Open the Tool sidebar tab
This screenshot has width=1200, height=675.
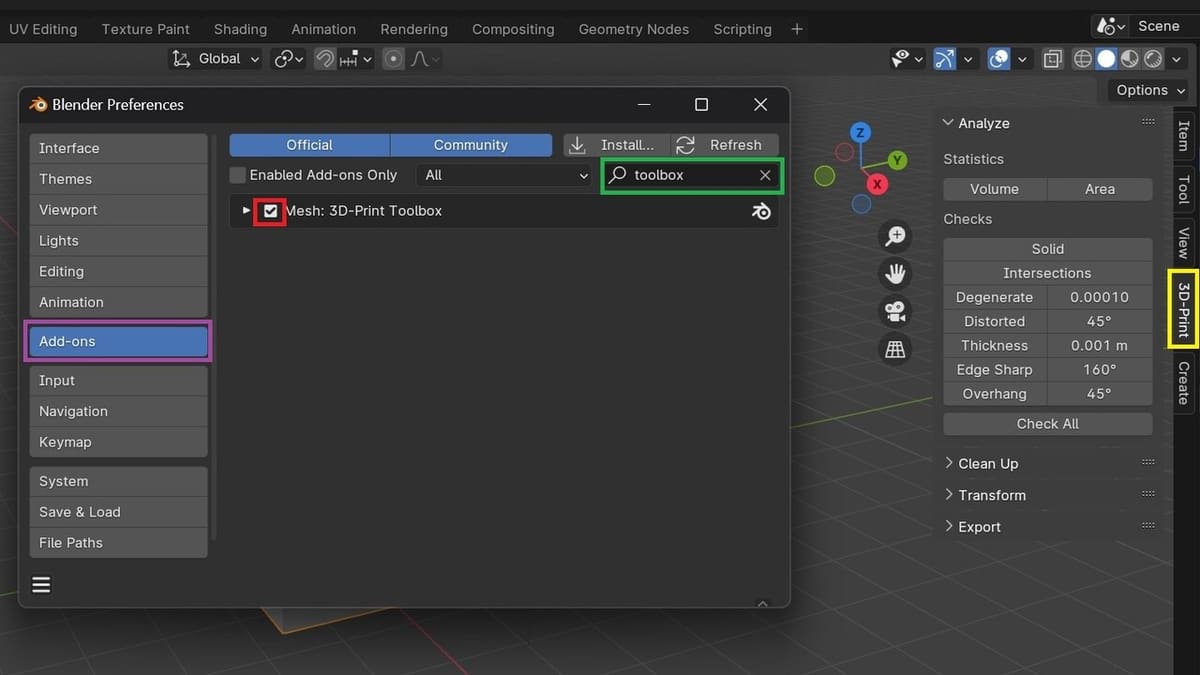[x=1183, y=189]
